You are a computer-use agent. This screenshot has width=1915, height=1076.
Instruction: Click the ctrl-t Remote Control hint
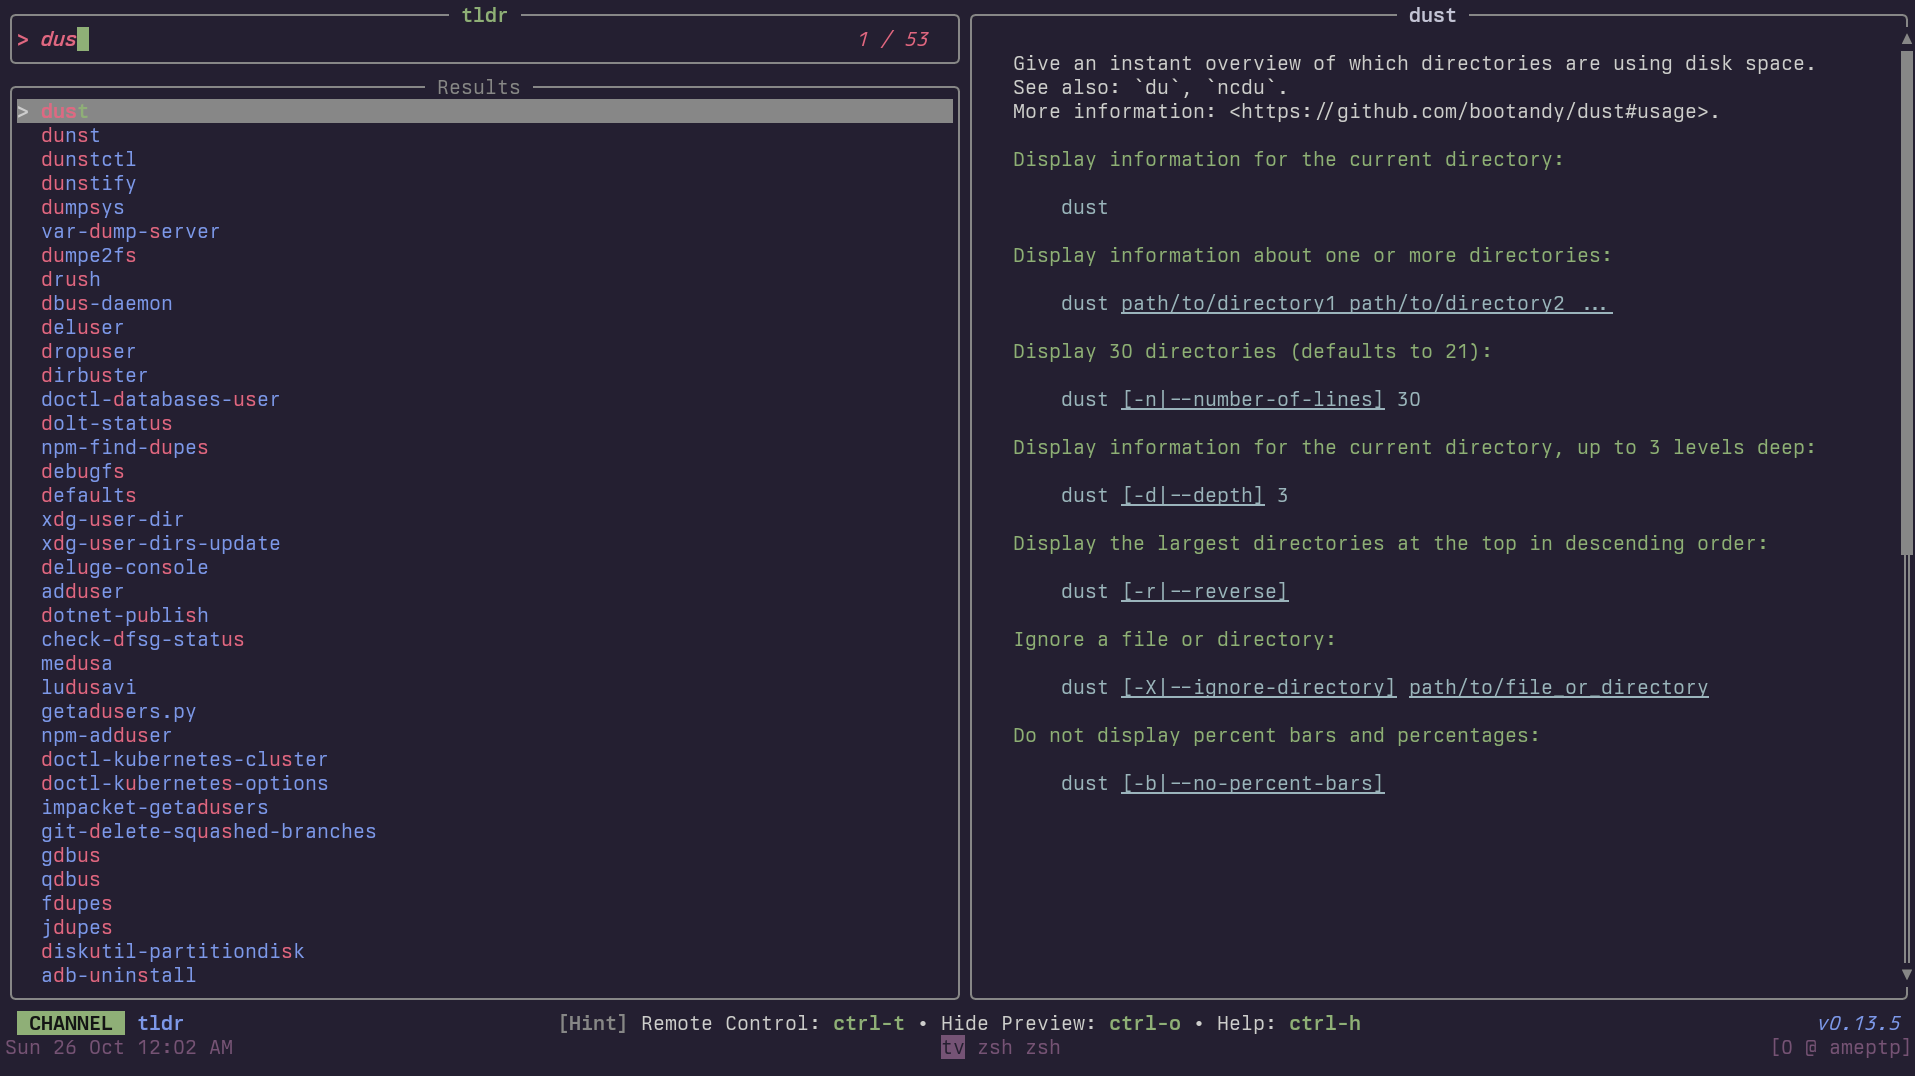click(868, 1024)
